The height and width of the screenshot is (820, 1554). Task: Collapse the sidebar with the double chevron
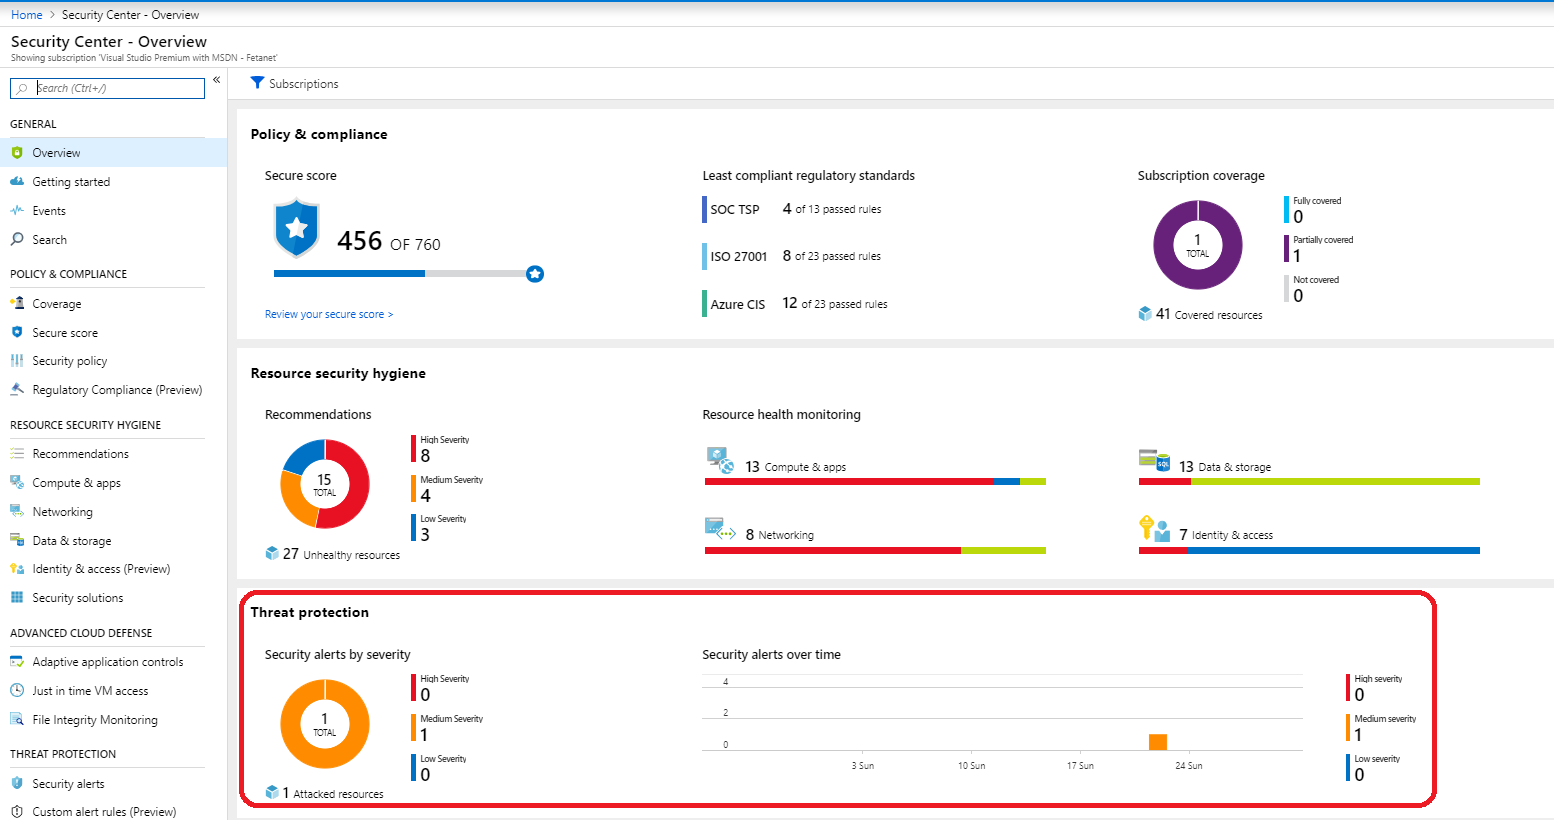[216, 80]
